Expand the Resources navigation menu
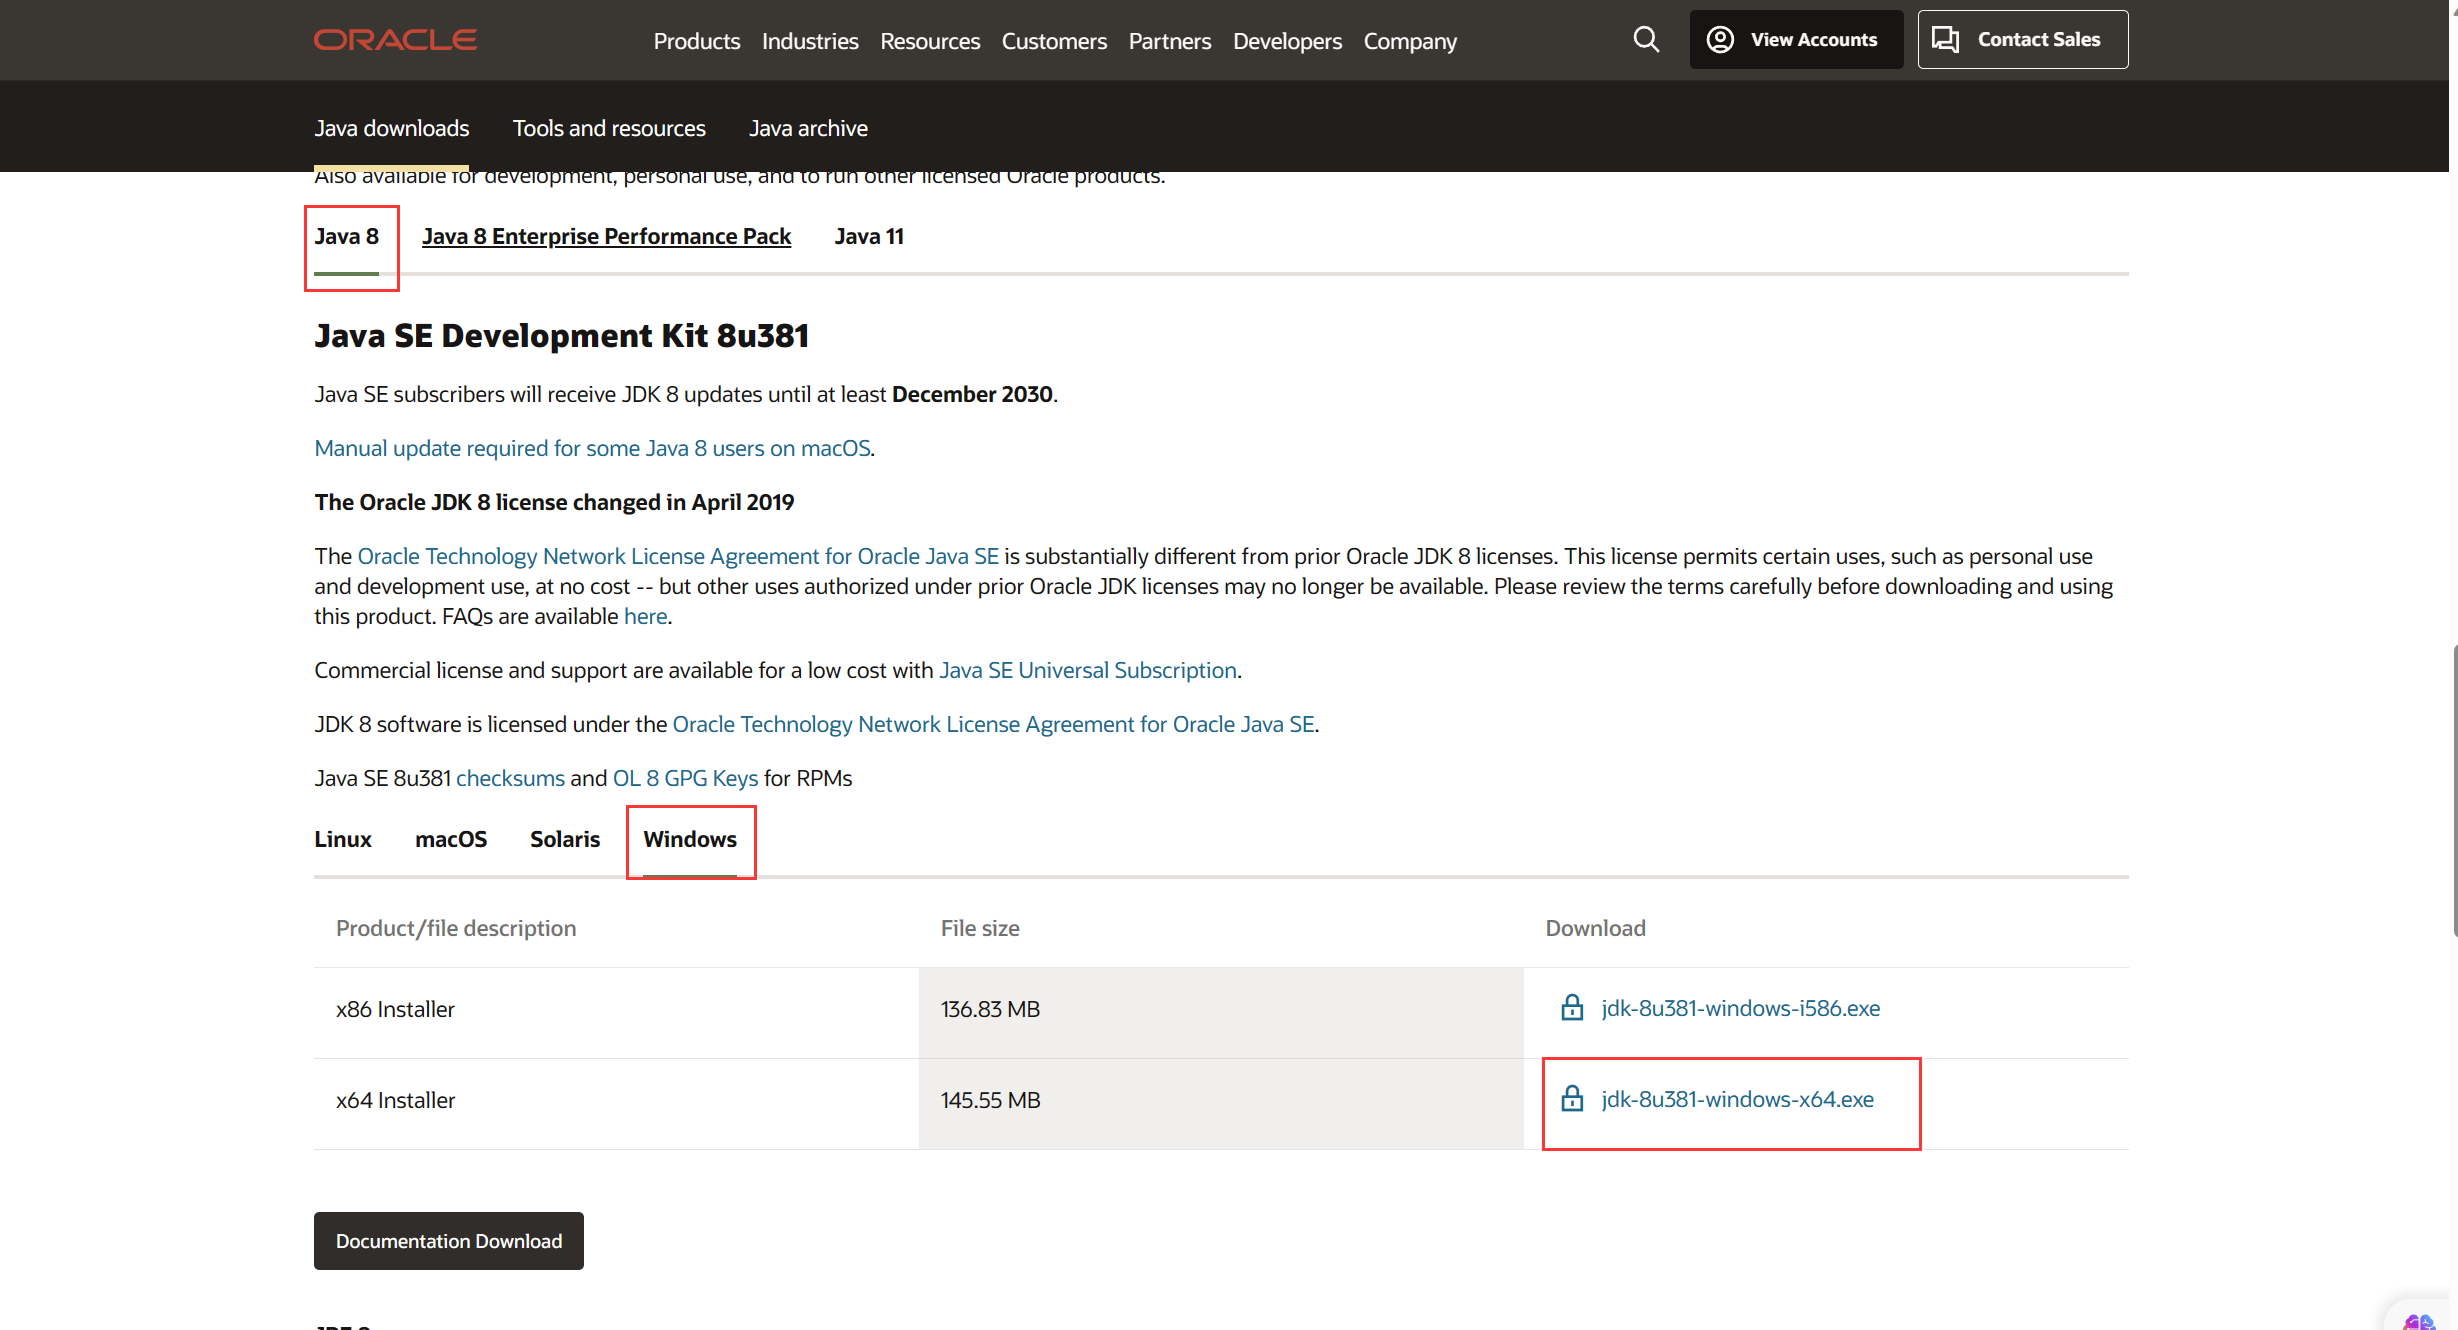Screen dimensions: 2458x1330 click(929, 41)
